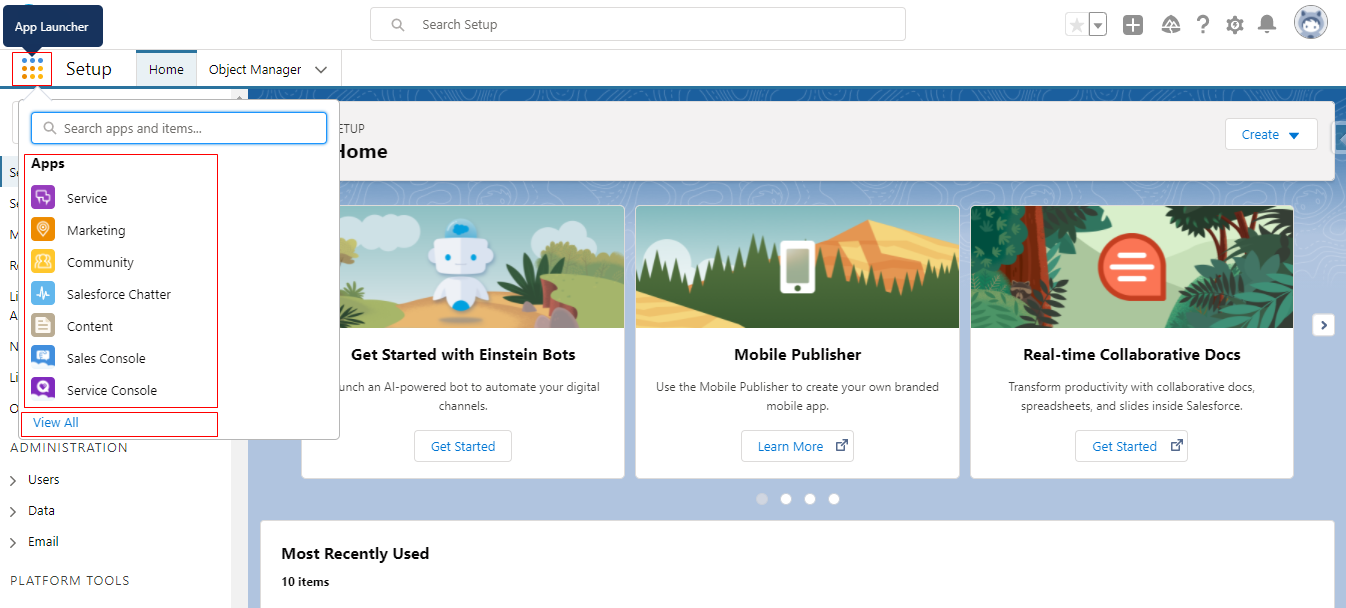The width and height of the screenshot is (1346, 608).
Task: Select the second carousel dot indicator
Action: tap(786, 498)
